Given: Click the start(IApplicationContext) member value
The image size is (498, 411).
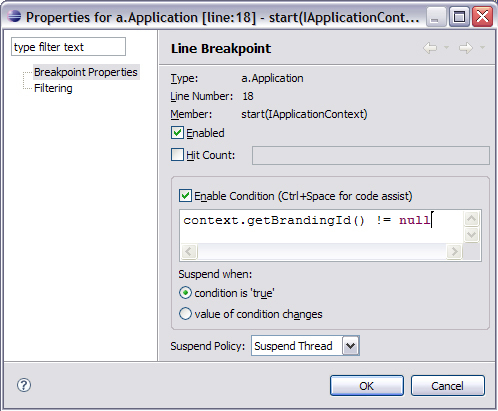Looking at the screenshot, I should (x=304, y=114).
